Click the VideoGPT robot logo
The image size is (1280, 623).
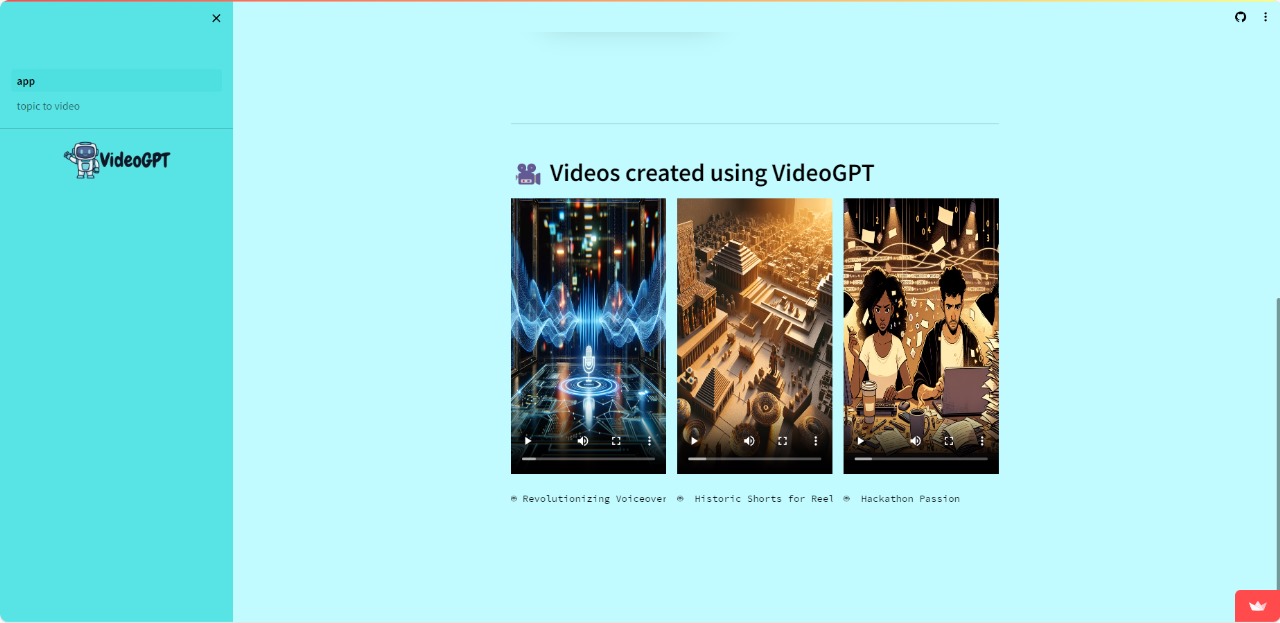[x=117, y=160]
